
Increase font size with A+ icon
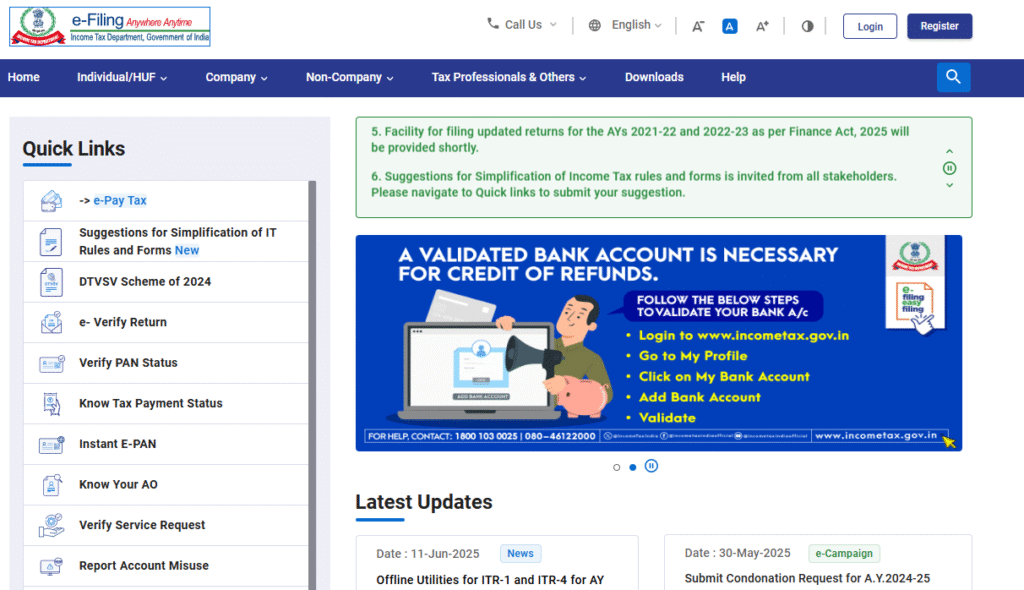(762, 26)
